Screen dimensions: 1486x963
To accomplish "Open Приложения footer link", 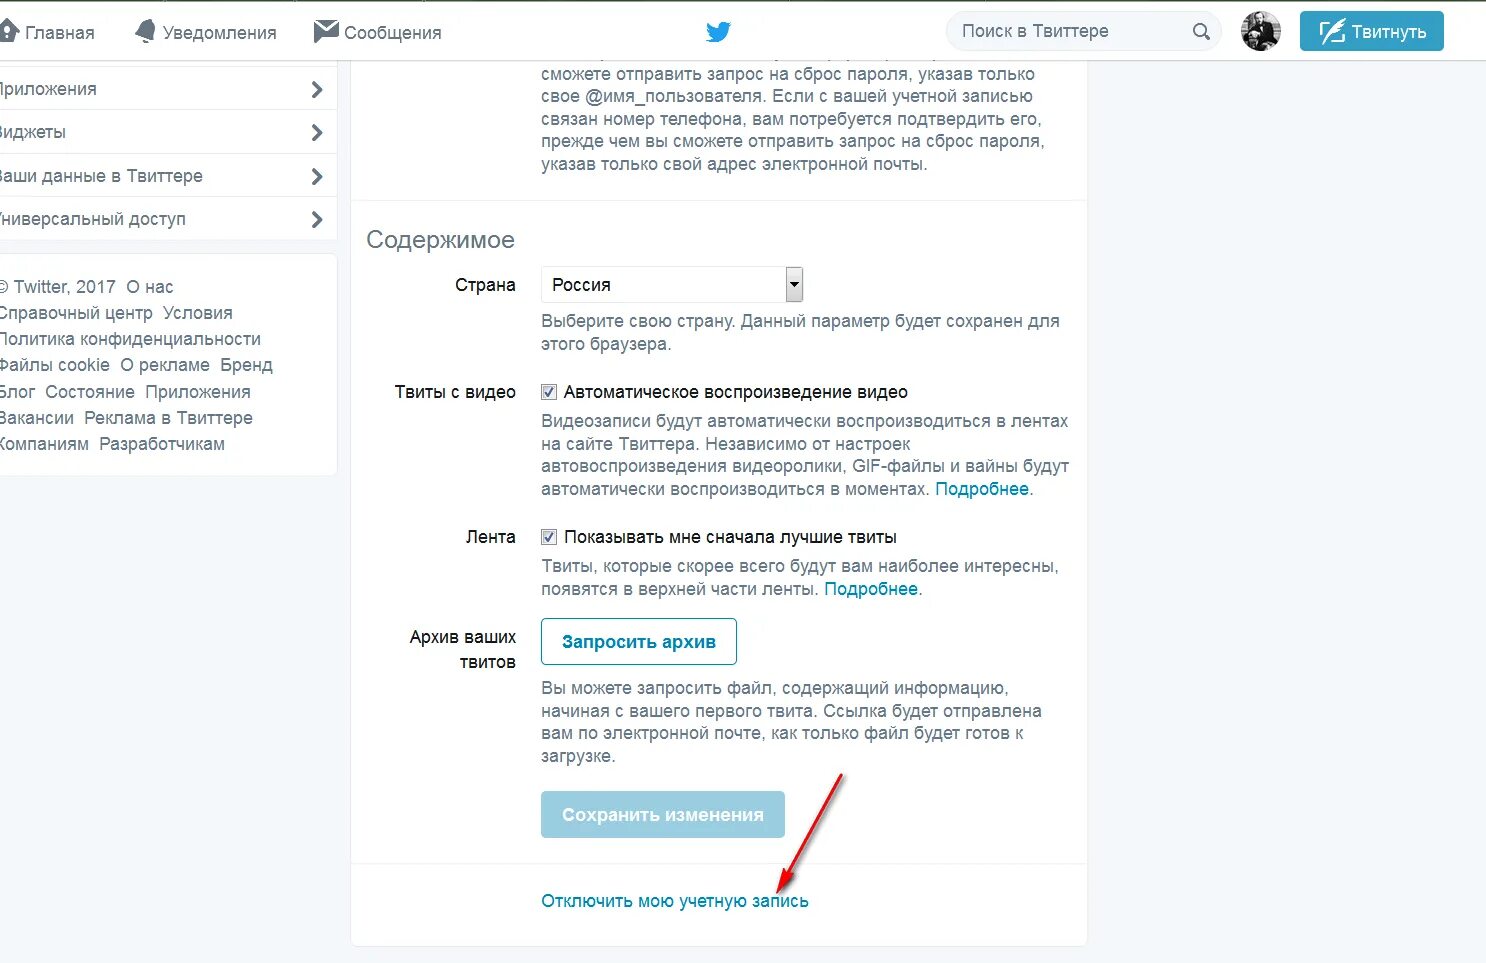I will (x=198, y=392).
